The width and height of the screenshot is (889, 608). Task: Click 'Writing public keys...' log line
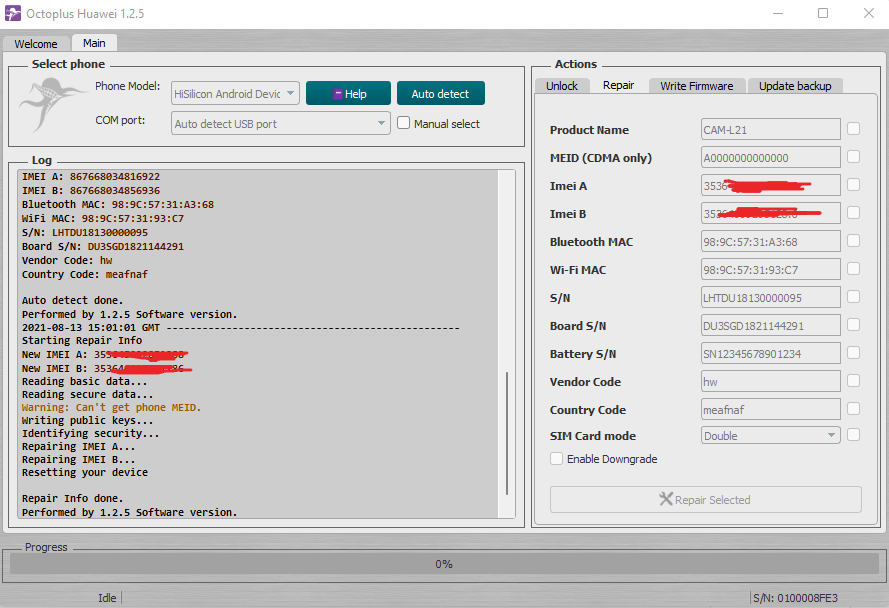(x=88, y=420)
